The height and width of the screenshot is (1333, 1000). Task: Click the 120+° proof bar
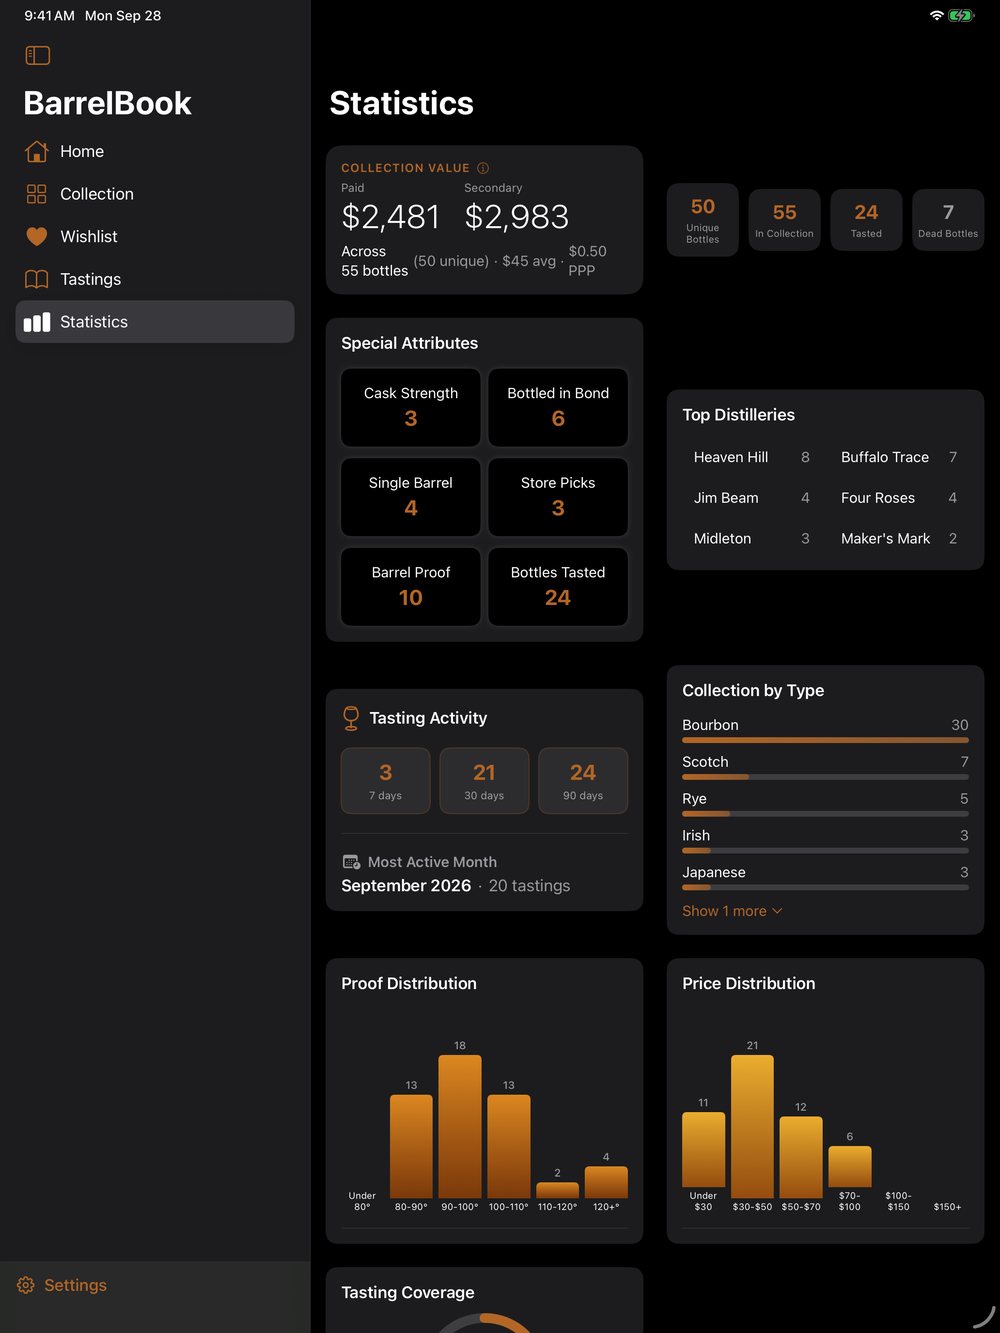pyautogui.click(x=606, y=1182)
